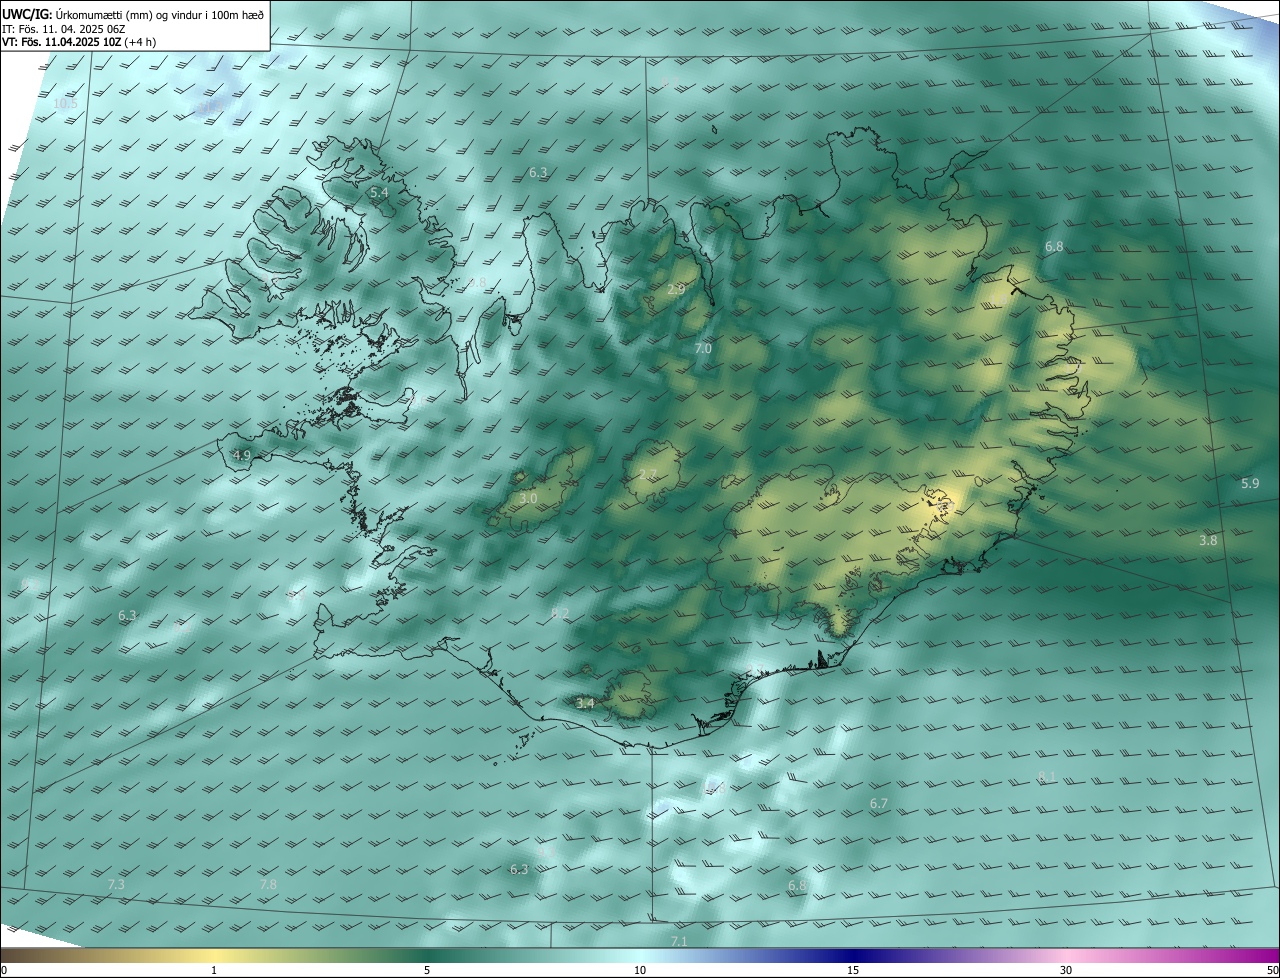
Task: Click the 7.1 value on the map
Action: coord(679,941)
